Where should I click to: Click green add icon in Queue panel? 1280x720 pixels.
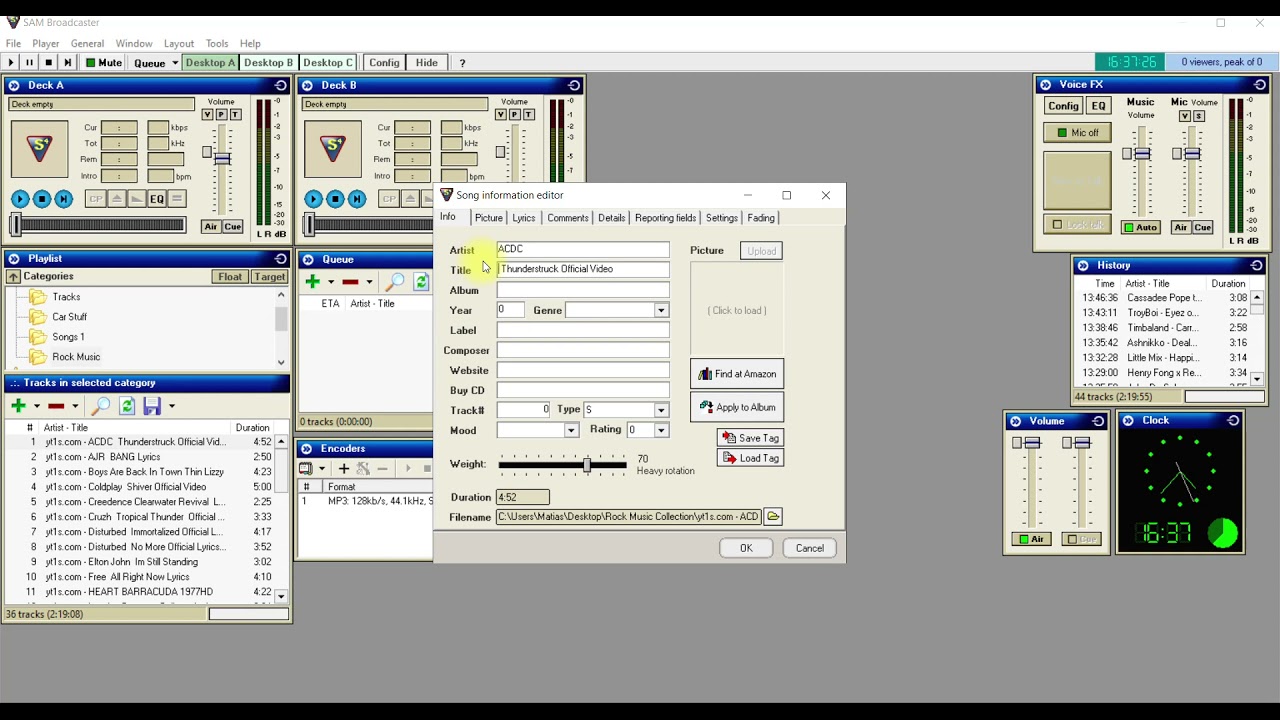coord(312,282)
